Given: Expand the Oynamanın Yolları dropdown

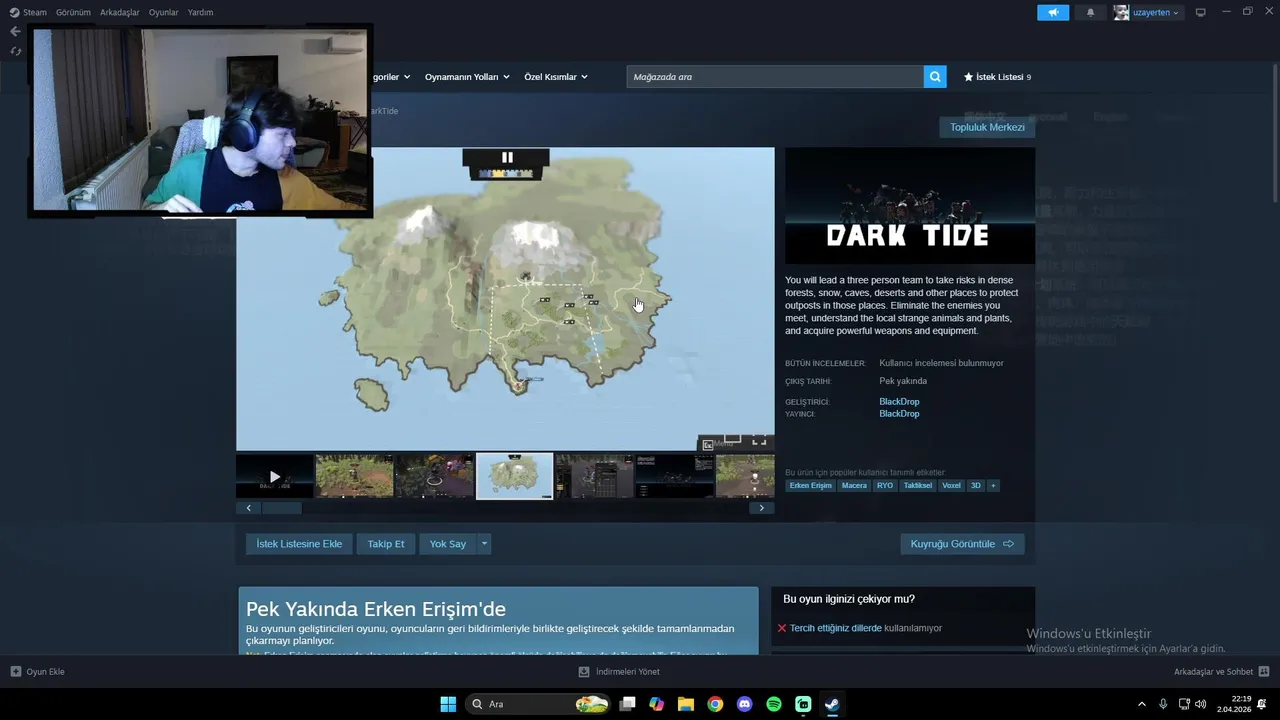Looking at the screenshot, I should coord(467,77).
